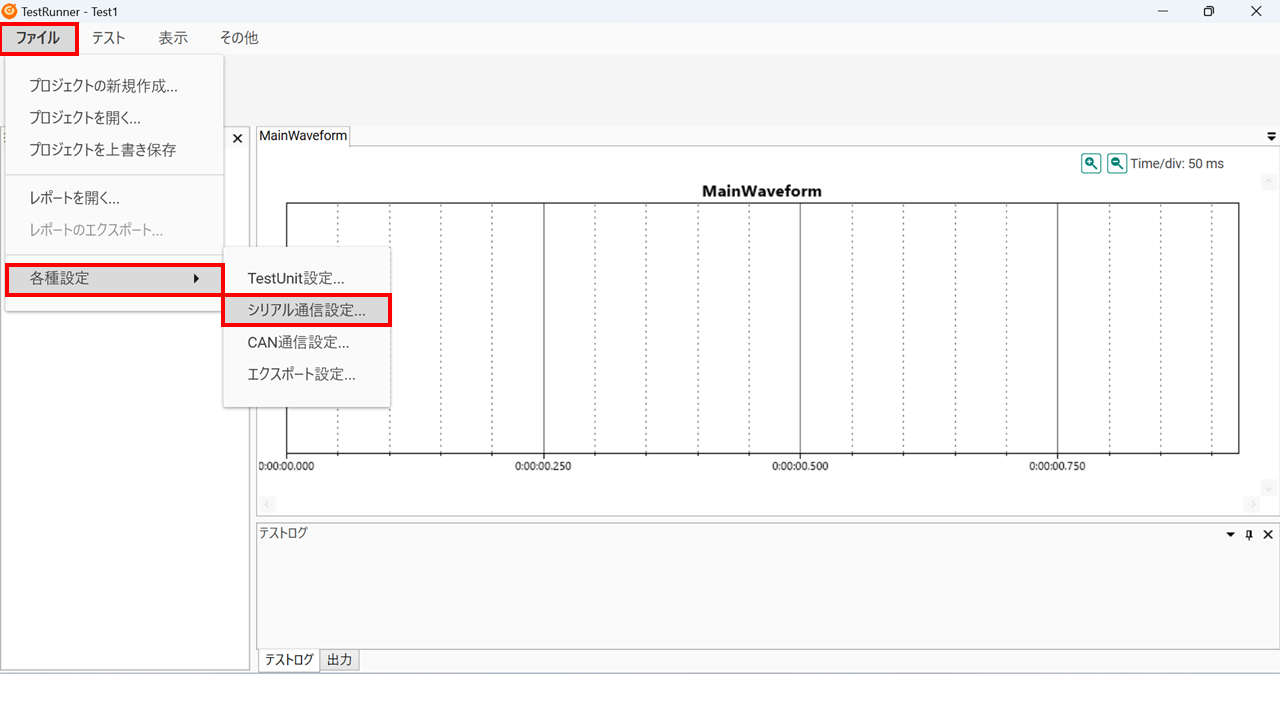Click the waveform zoom-out magnifier icon
This screenshot has height=720, width=1280.
pyautogui.click(x=1117, y=163)
